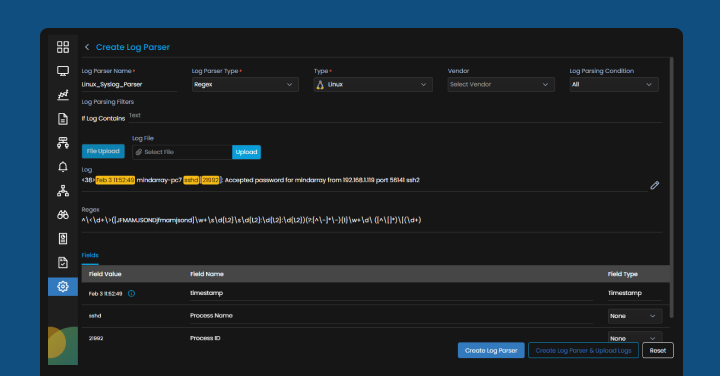
Task: Click the Select File input field
Action: click(182, 152)
